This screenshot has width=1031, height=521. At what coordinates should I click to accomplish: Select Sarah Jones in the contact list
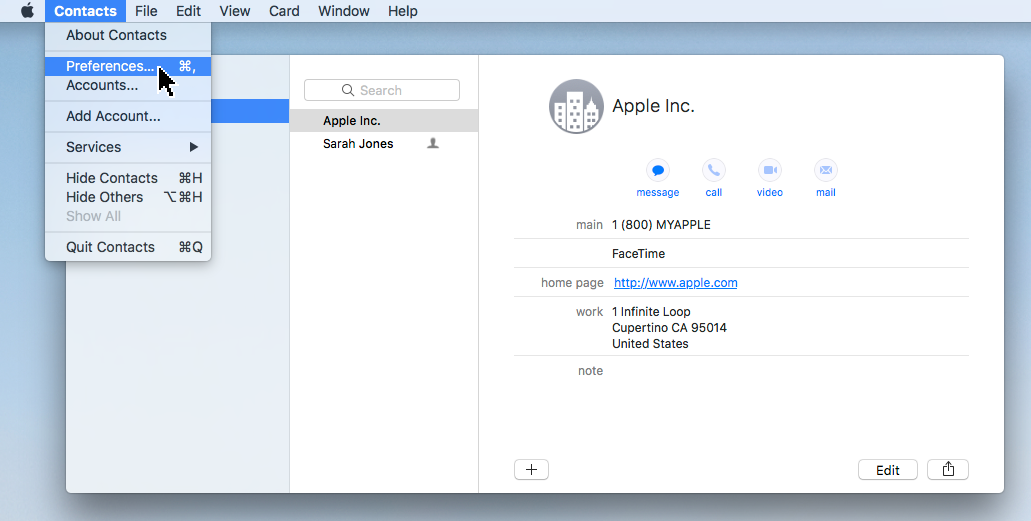point(358,144)
